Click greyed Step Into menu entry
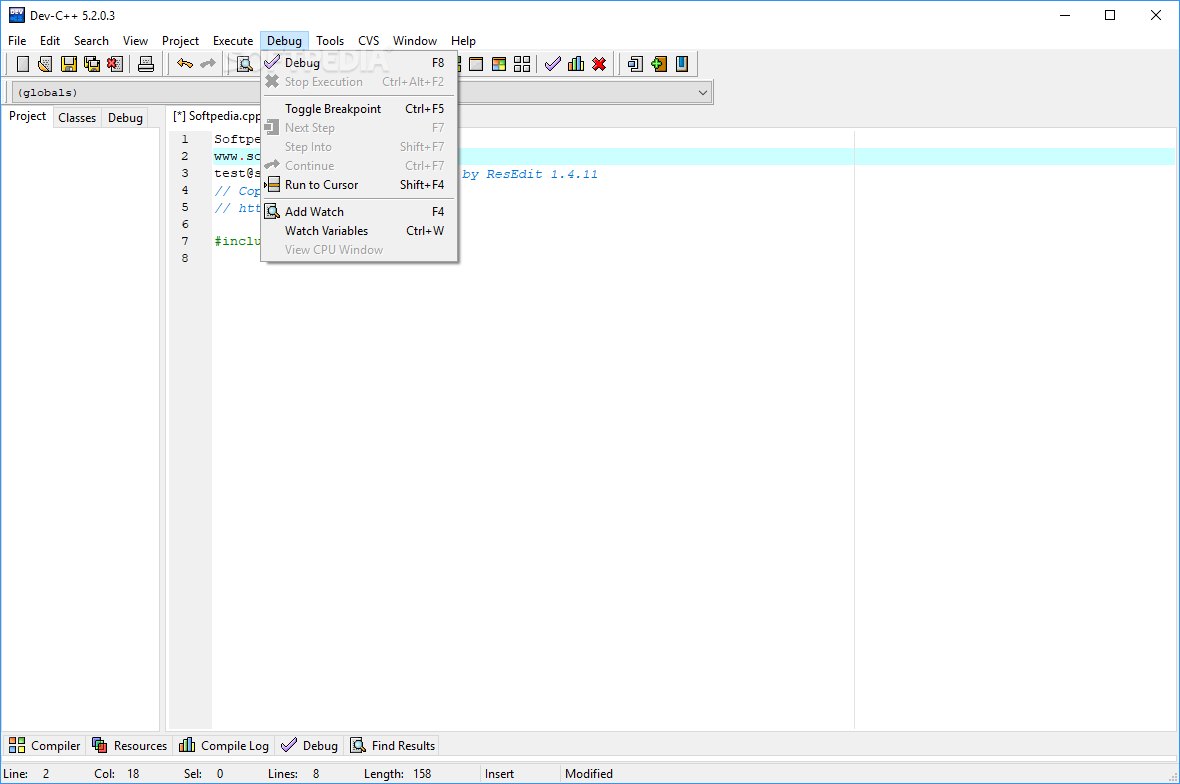Viewport: 1180px width, 784px height. click(x=359, y=147)
